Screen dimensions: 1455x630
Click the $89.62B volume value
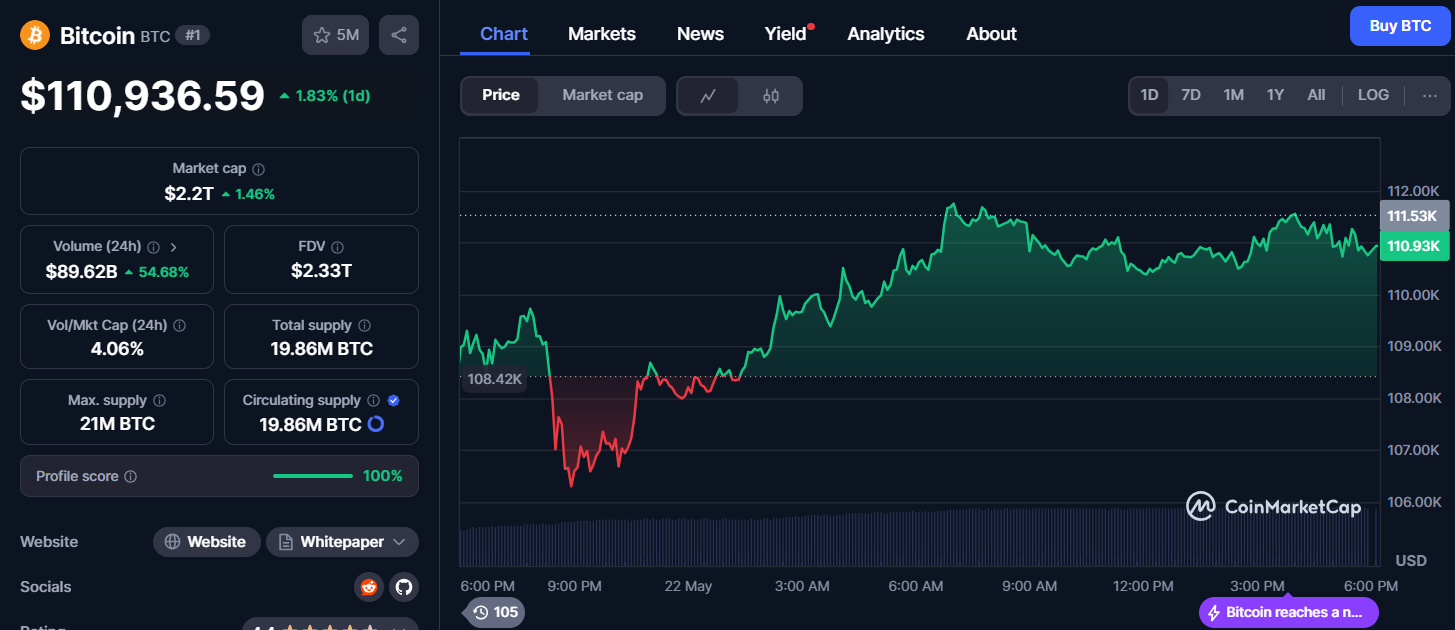(82, 271)
